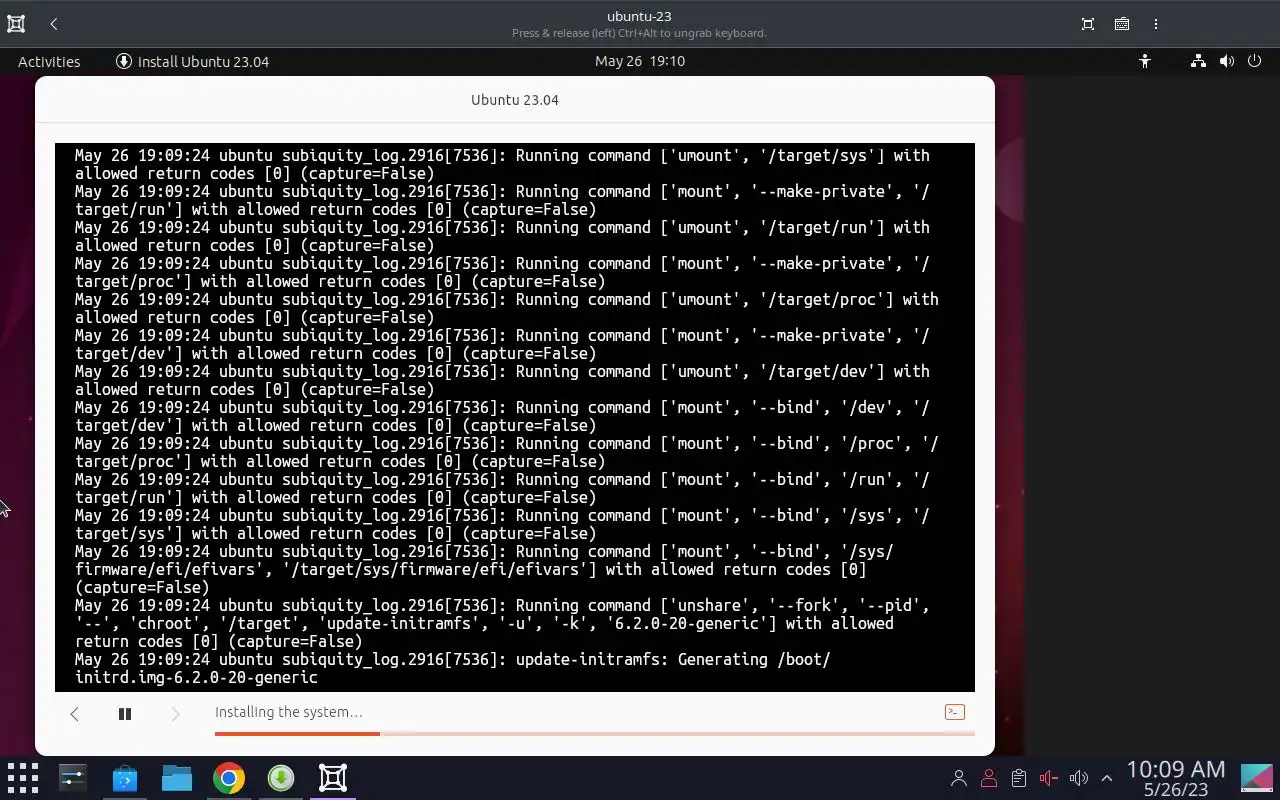Click the volume speaker icon in guest top bar
1280x800 pixels.
(x=1227, y=61)
